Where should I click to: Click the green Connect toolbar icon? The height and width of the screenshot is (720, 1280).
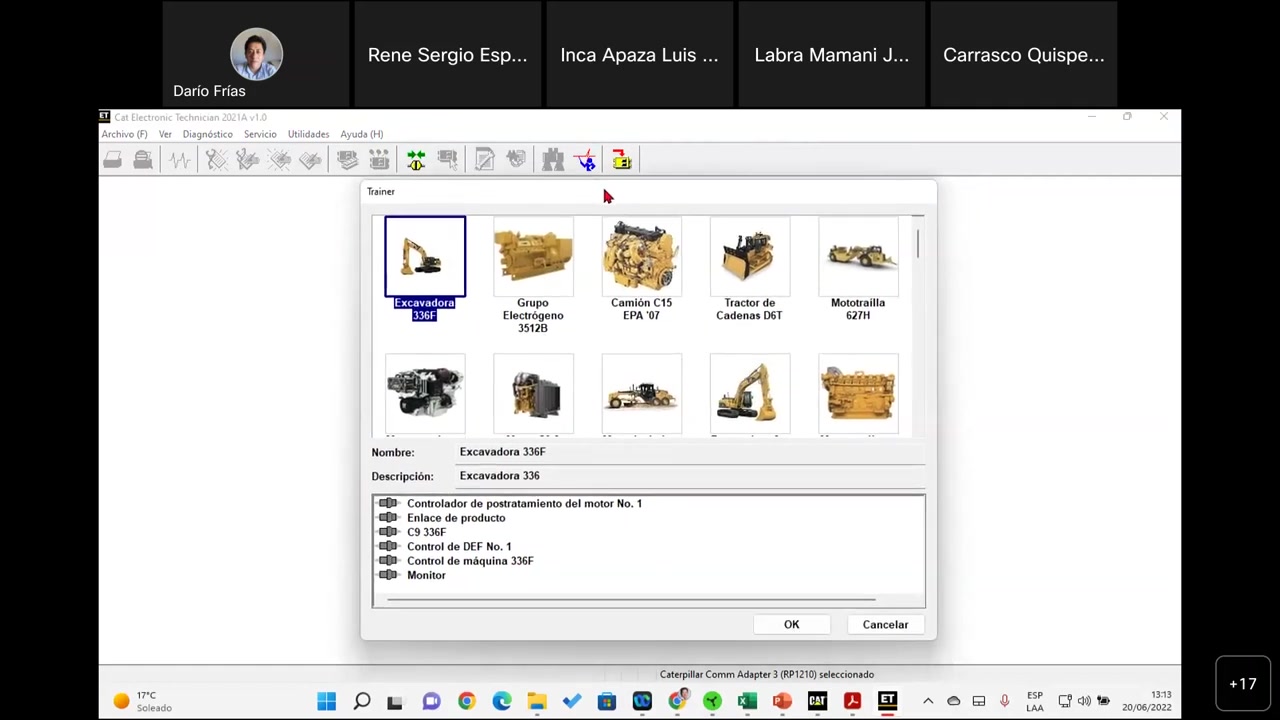416,160
